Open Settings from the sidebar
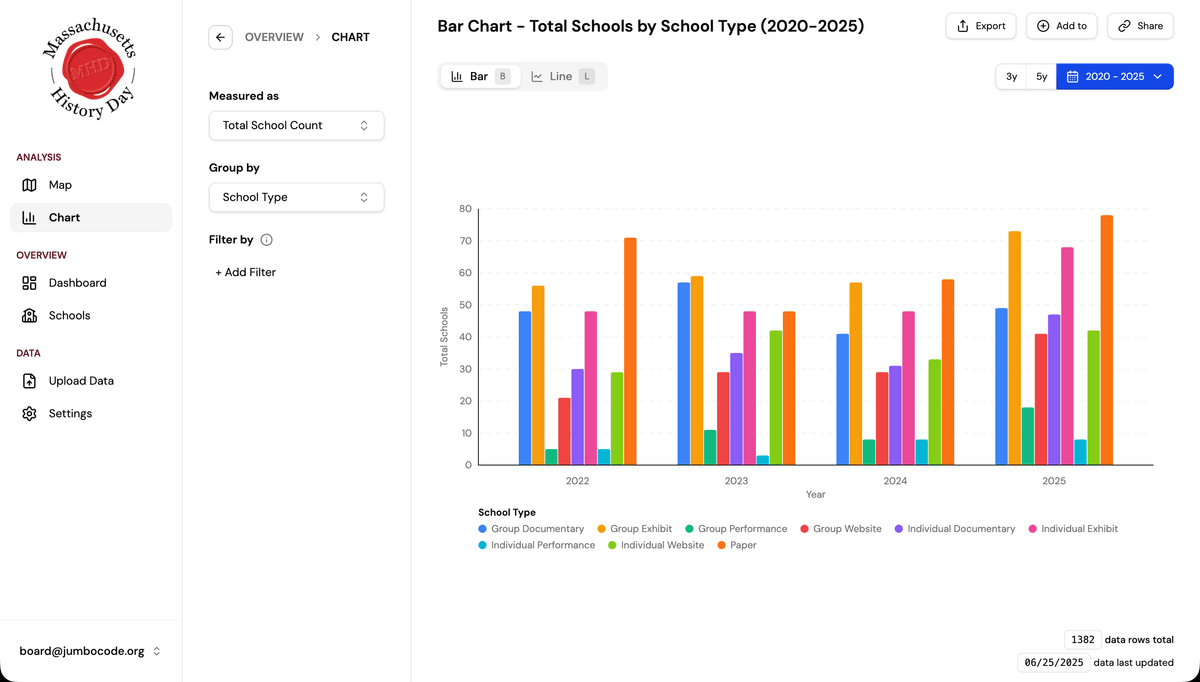 click(70, 413)
